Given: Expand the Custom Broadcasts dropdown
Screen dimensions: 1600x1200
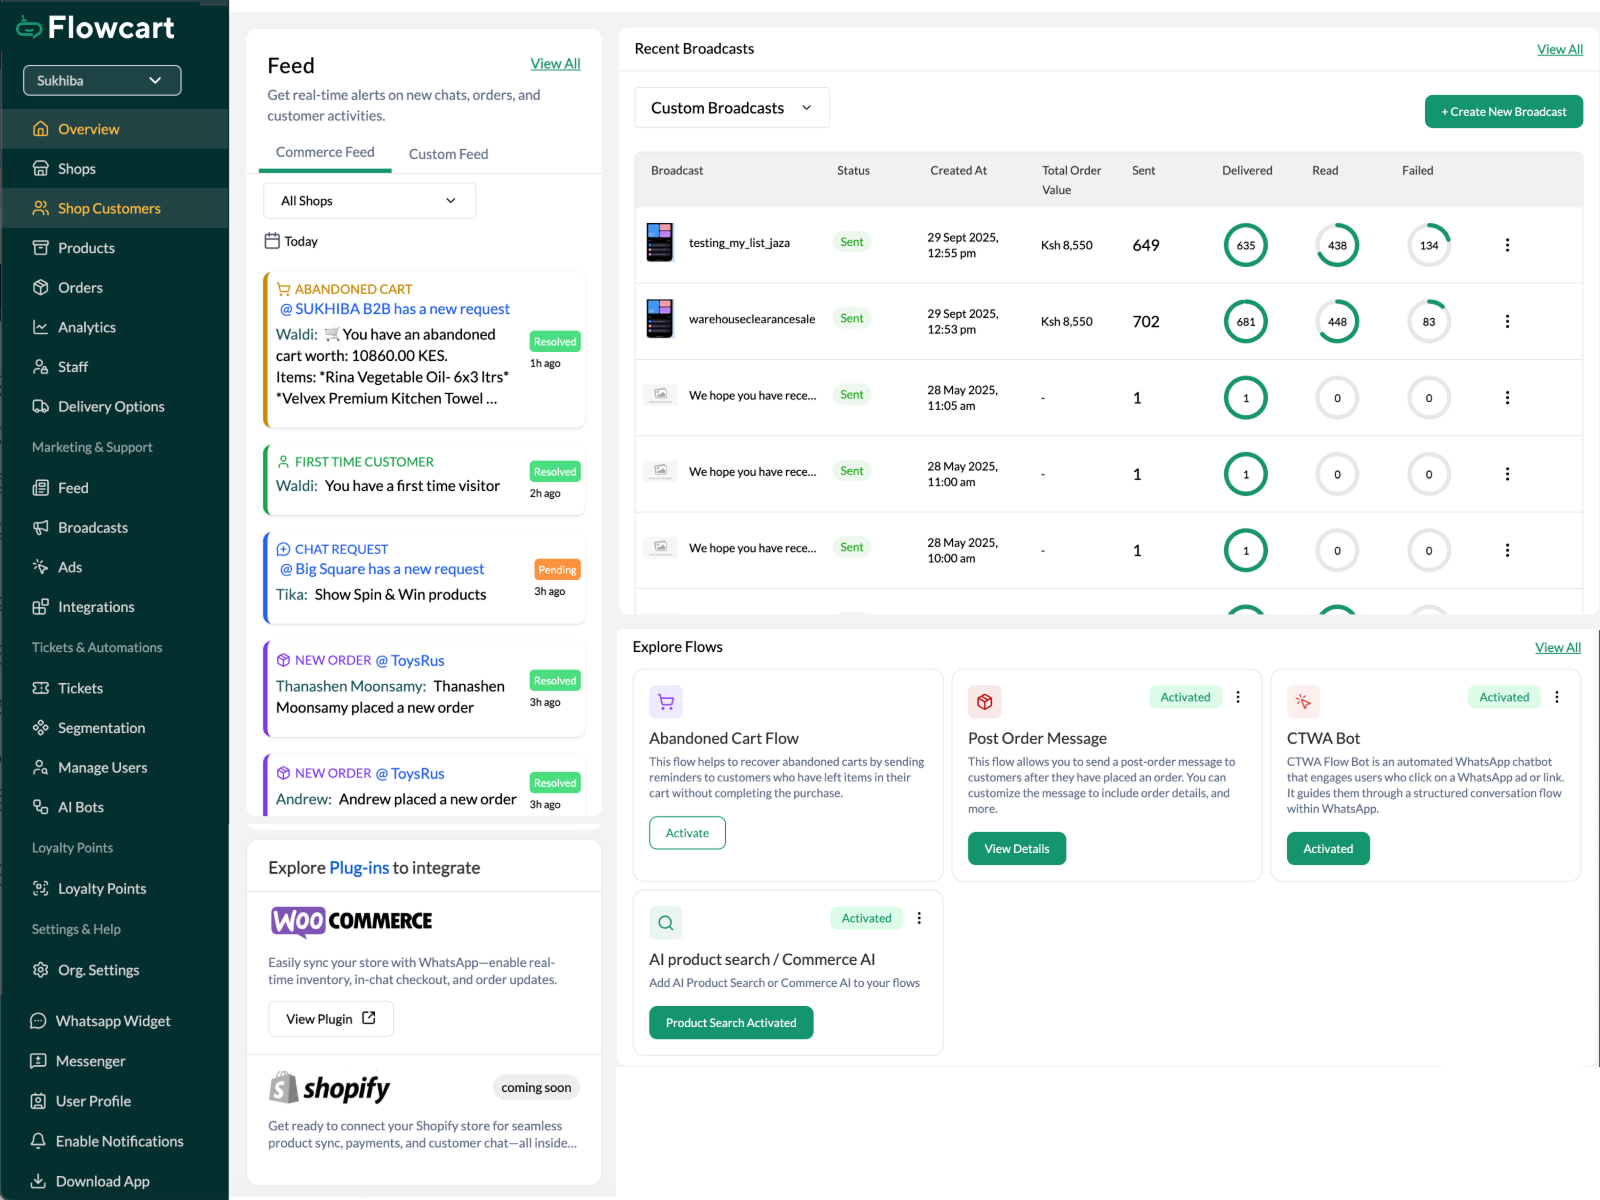Looking at the screenshot, I should point(731,108).
